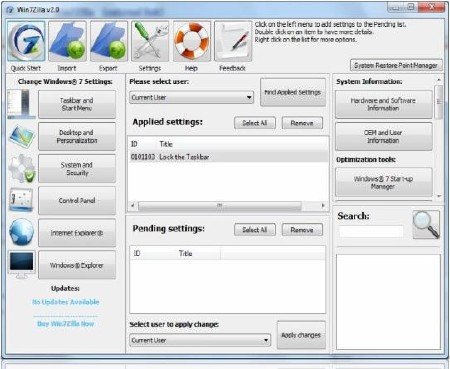Screen dimensions: 450x369
Task: Open the Help lifebuoy icon
Action: coord(192,41)
